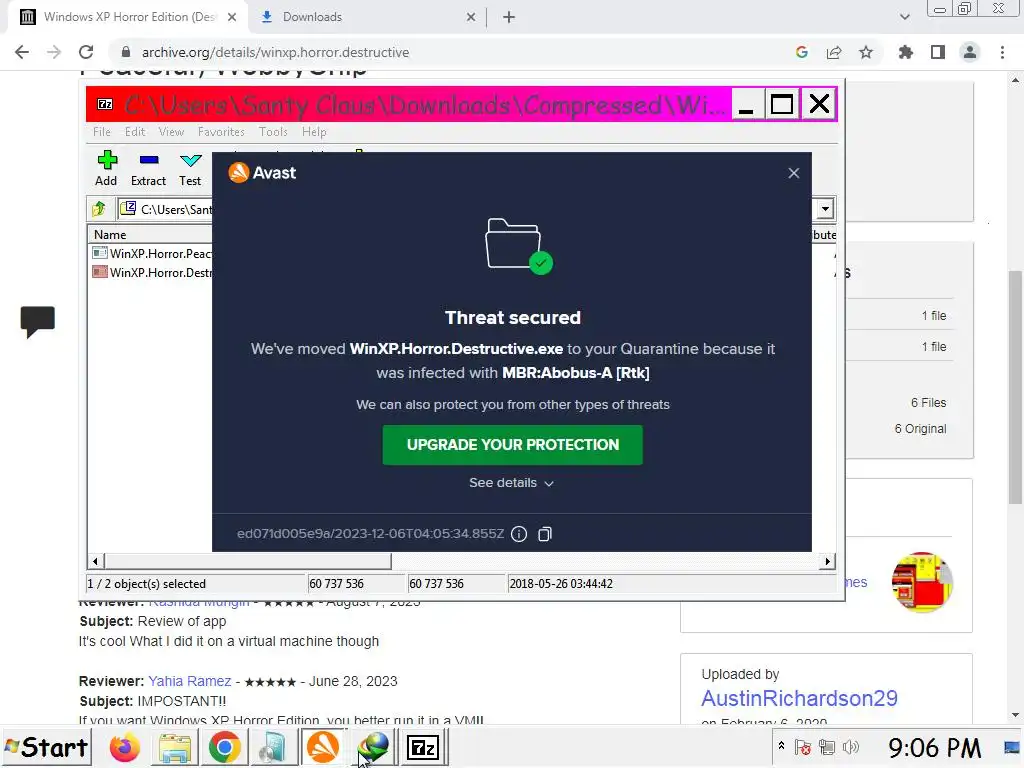Viewport: 1024px width, 768px height.
Task: Copy the Avast event ID to clipboard
Action: (x=545, y=534)
